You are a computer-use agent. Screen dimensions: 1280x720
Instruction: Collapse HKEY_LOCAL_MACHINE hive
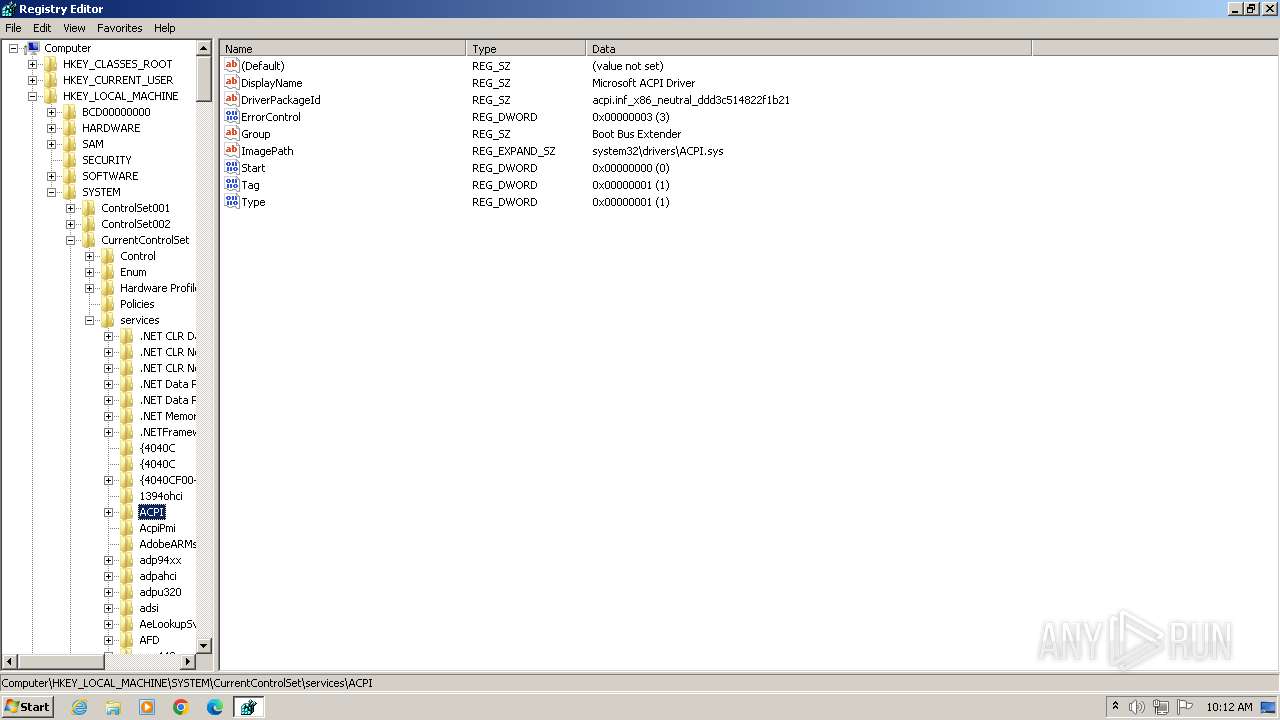pyautogui.click(x=33, y=96)
